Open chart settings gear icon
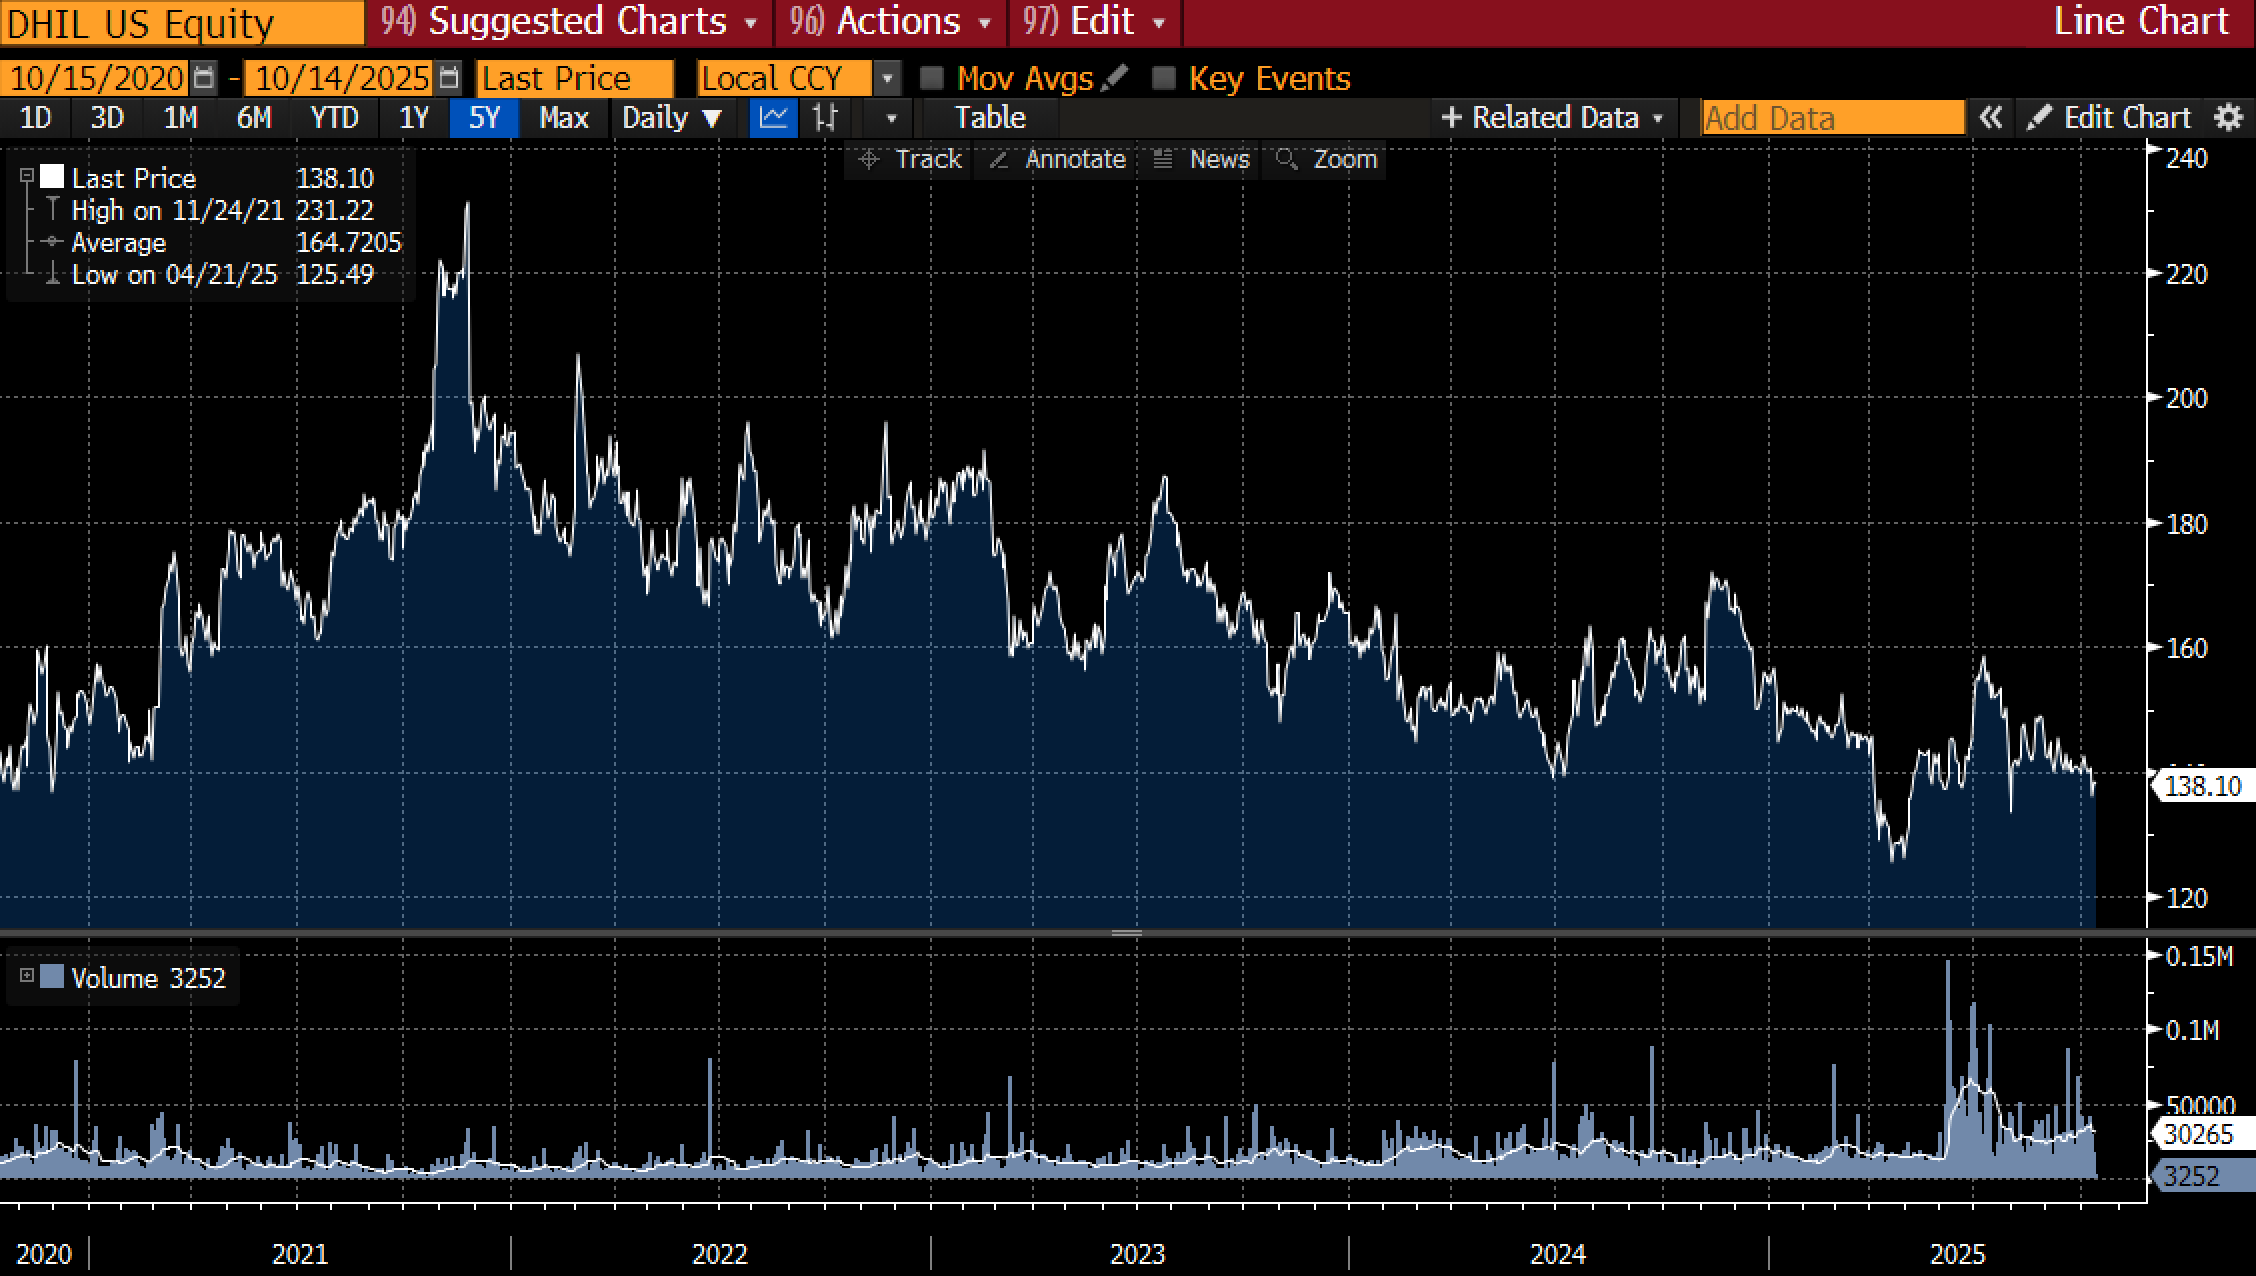 tap(2229, 118)
